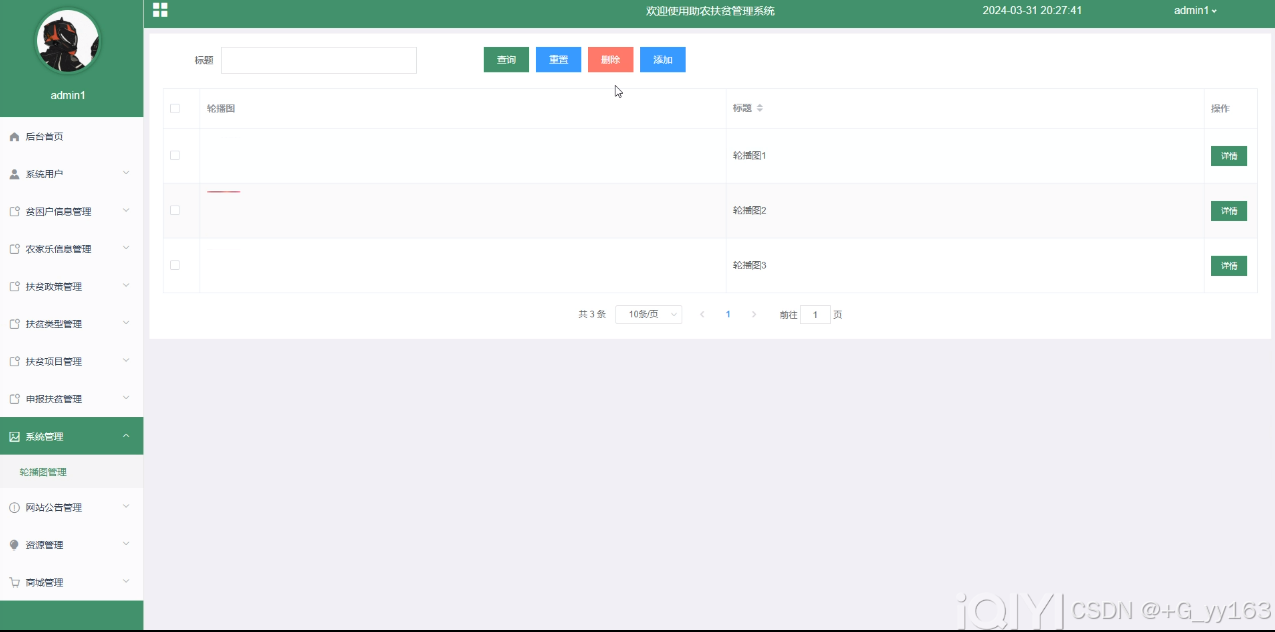Expand 扶贫项目管理 with its chevron
Image resolution: width=1275 pixels, height=632 pixels.
126,360
